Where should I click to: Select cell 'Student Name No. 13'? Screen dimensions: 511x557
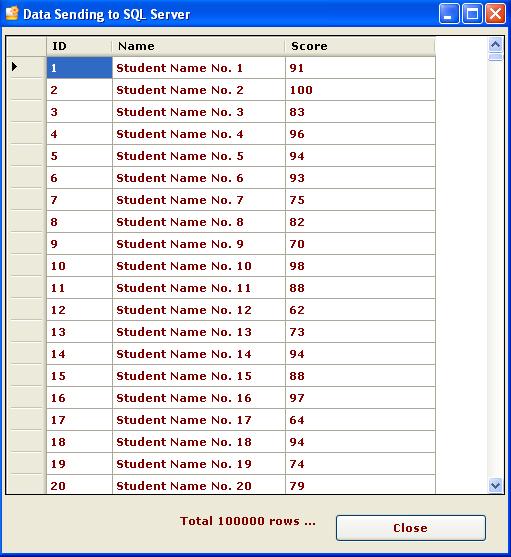coord(199,332)
